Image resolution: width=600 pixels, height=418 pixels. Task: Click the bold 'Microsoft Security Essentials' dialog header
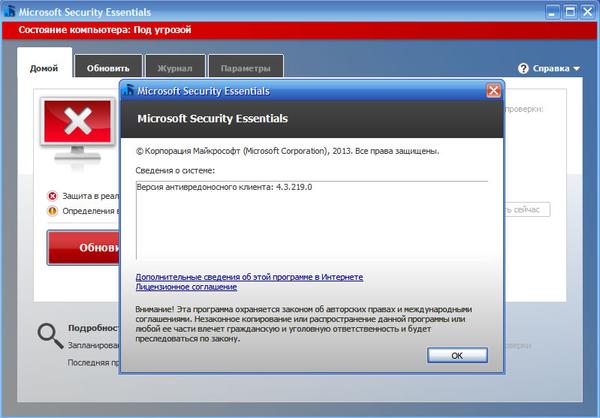pyautogui.click(x=212, y=119)
